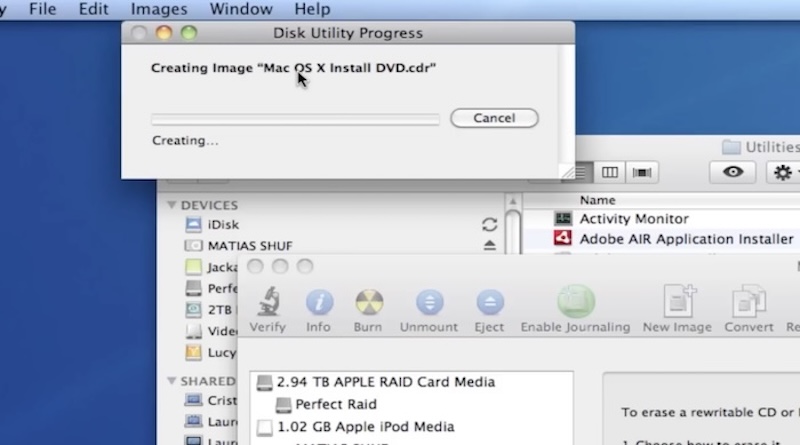The image size is (800, 445).
Task: Collapse the SHARED section in Finder sidebar
Action: coord(171,381)
